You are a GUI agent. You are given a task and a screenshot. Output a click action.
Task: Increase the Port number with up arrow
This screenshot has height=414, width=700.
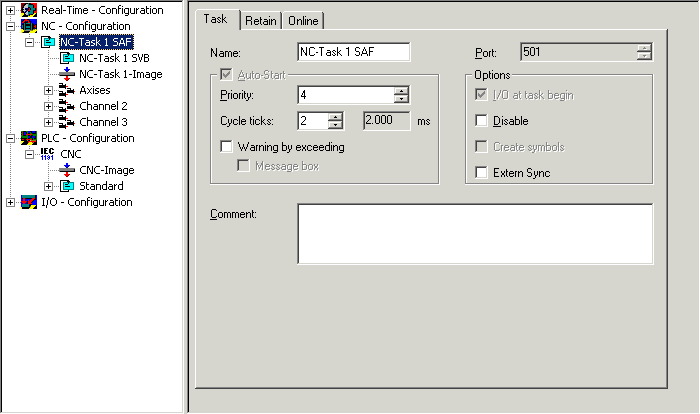(x=644, y=48)
